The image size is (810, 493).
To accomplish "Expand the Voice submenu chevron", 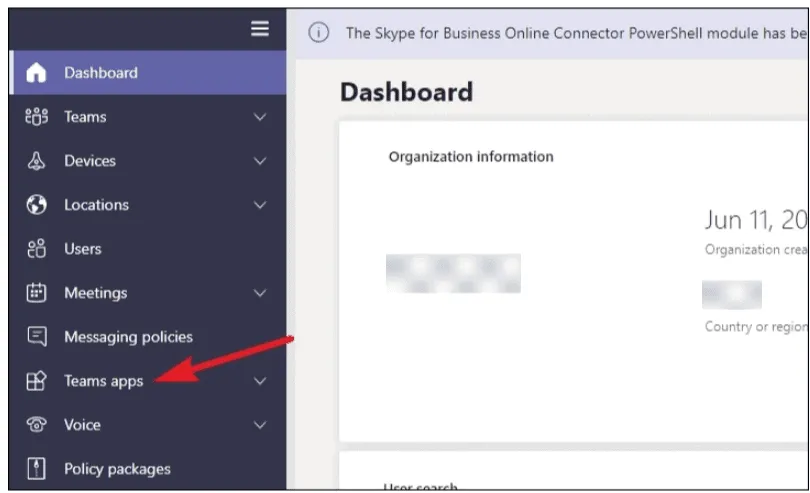I will (x=260, y=425).
